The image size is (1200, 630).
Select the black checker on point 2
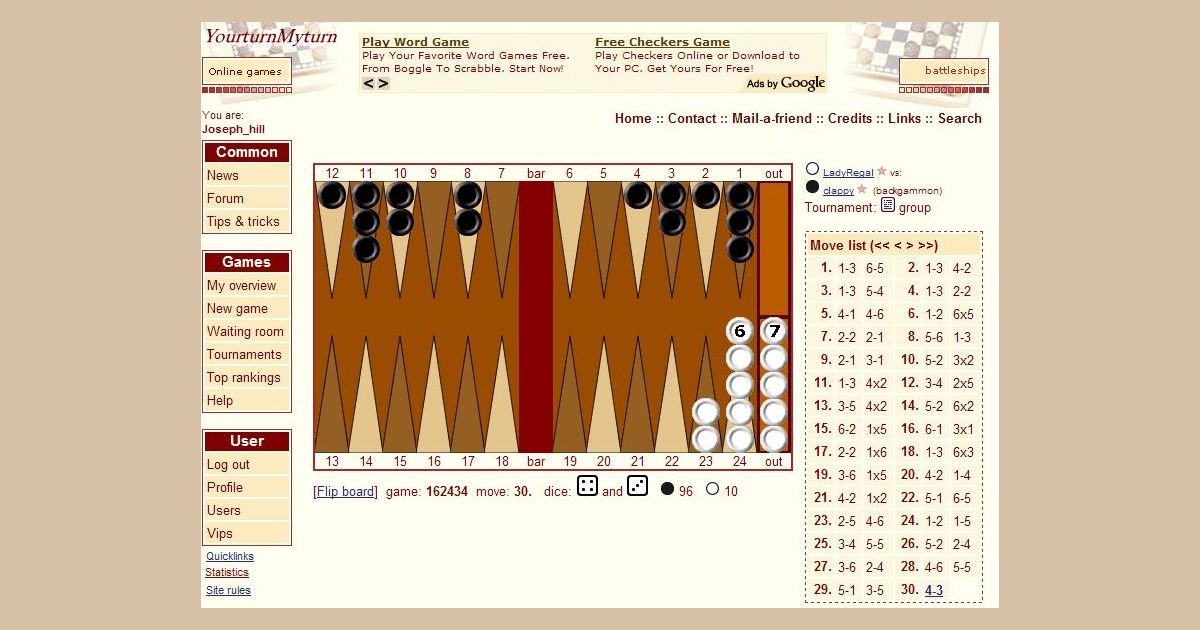pyautogui.click(x=706, y=195)
